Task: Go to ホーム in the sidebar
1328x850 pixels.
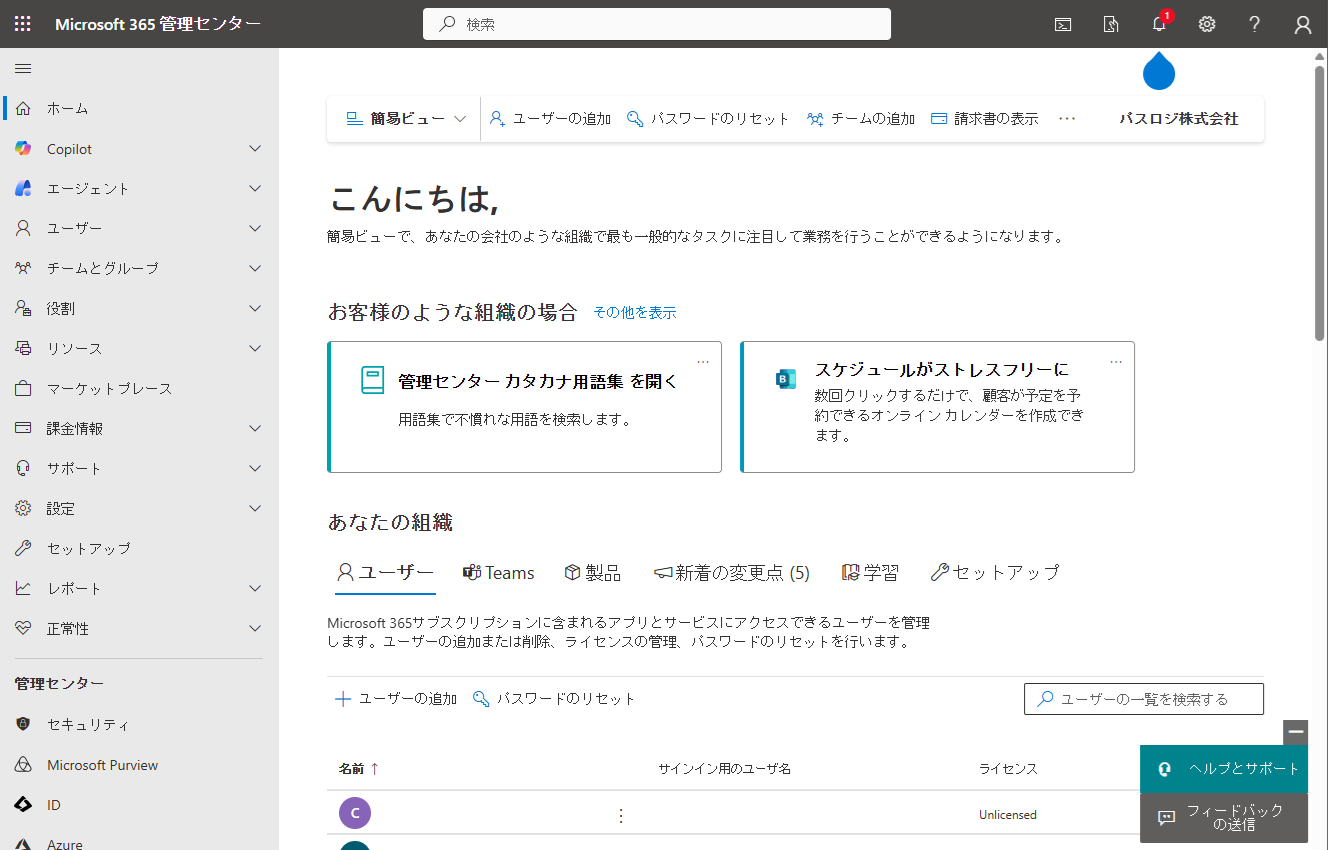Action: 139,108
